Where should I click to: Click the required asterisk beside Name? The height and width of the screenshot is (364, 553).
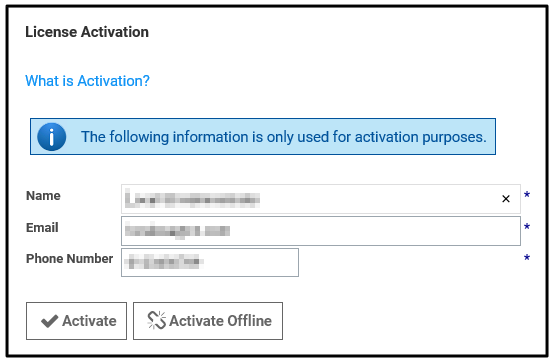[527, 195]
